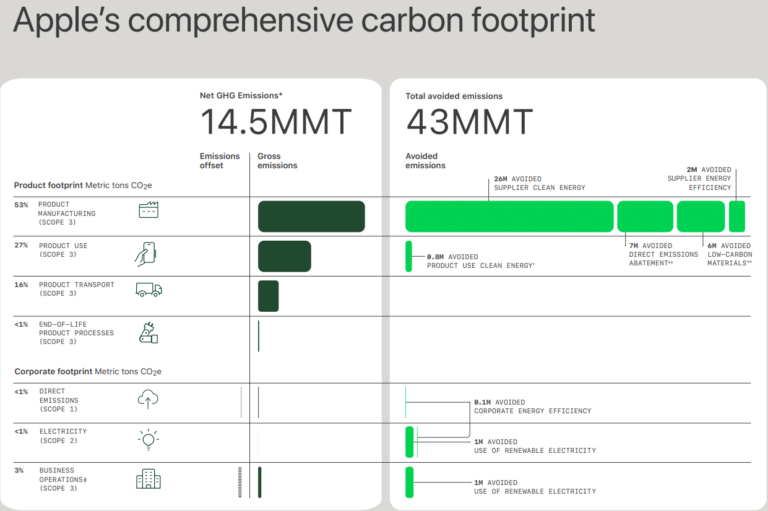Click the 'Net GHG Emissions*' label
This screenshot has height=511, width=768.
tap(241, 96)
